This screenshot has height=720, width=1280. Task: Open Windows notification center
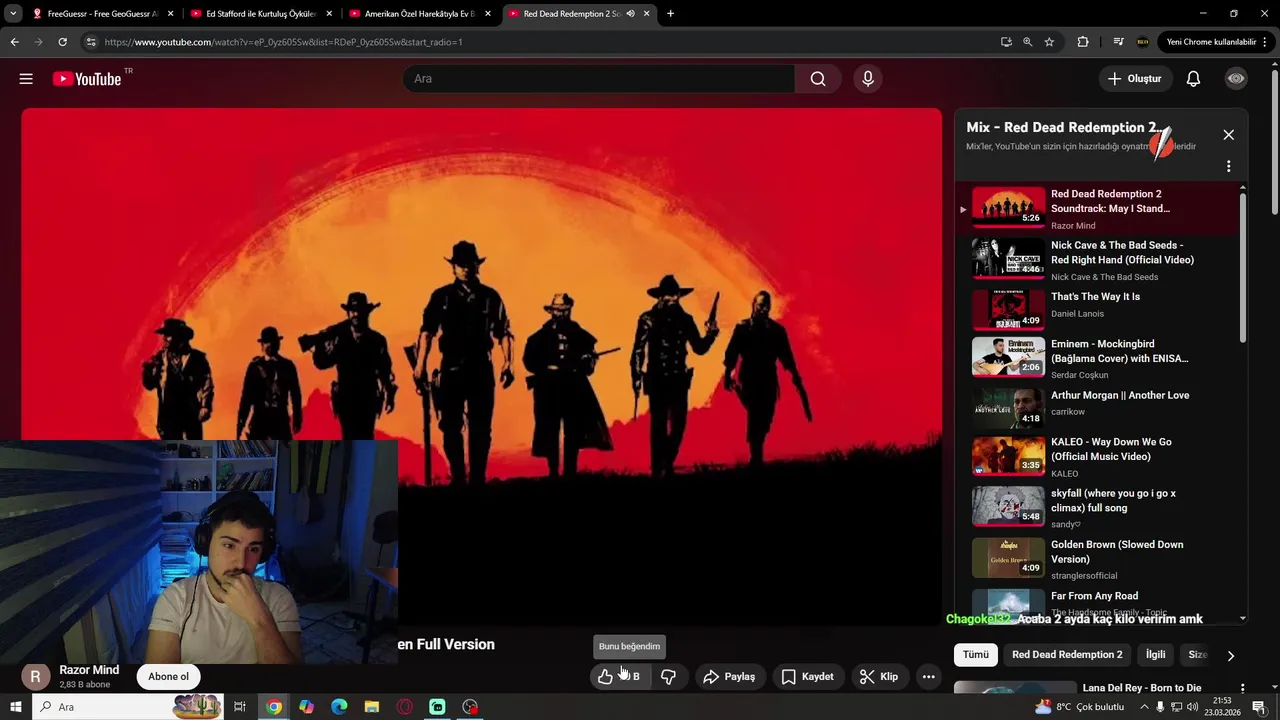1259,707
